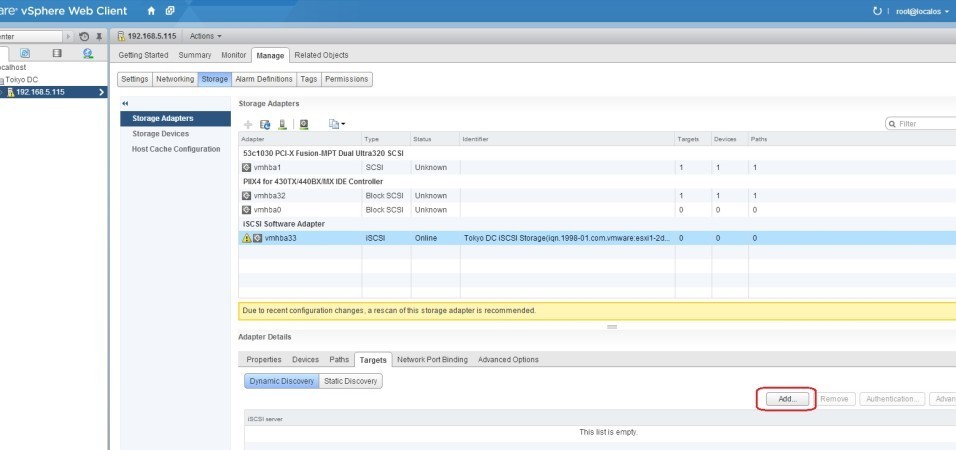Rescan the selected storage adapter icon
Image resolution: width=956 pixels, height=450 pixels.
click(304, 124)
